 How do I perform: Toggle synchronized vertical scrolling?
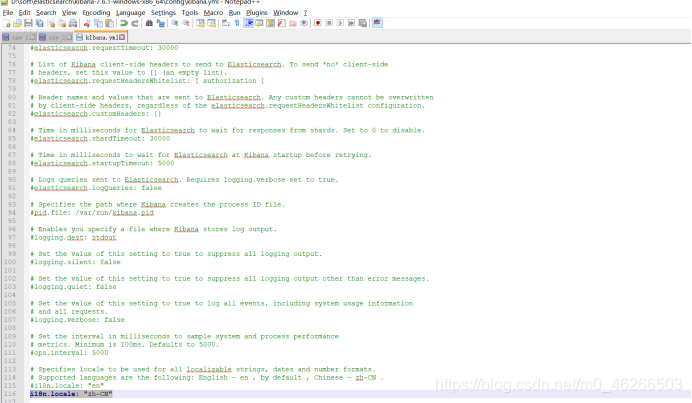pyautogui.click(x=200, y=23)
